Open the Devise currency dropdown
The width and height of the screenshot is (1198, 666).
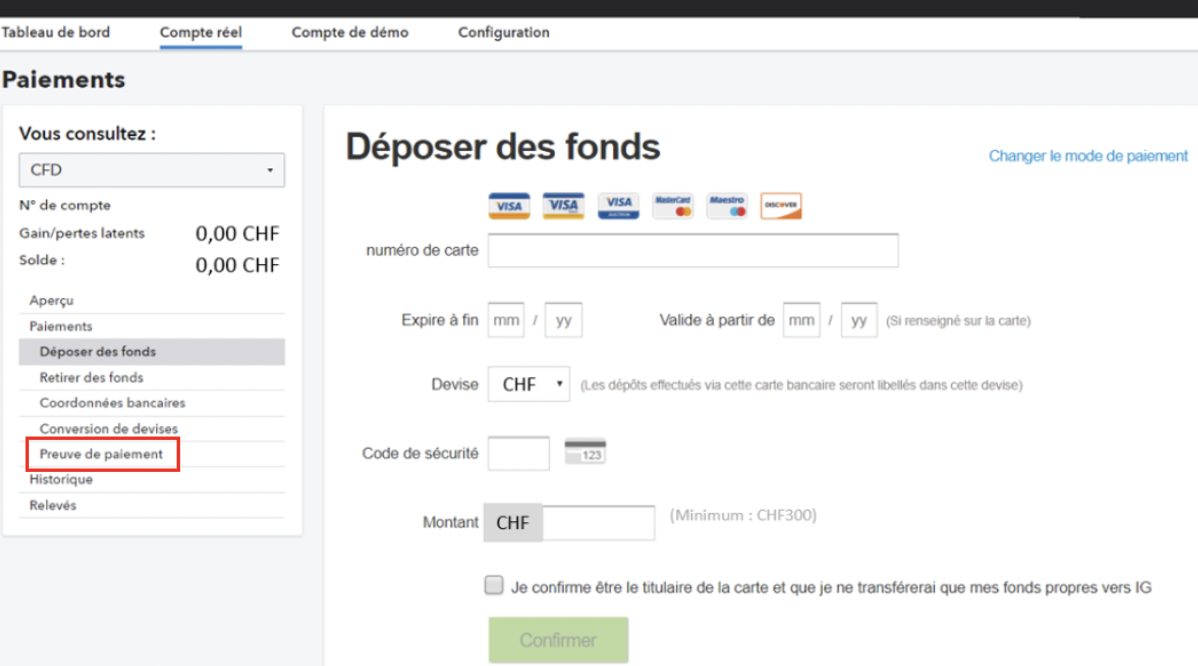[x=528, y=383]
